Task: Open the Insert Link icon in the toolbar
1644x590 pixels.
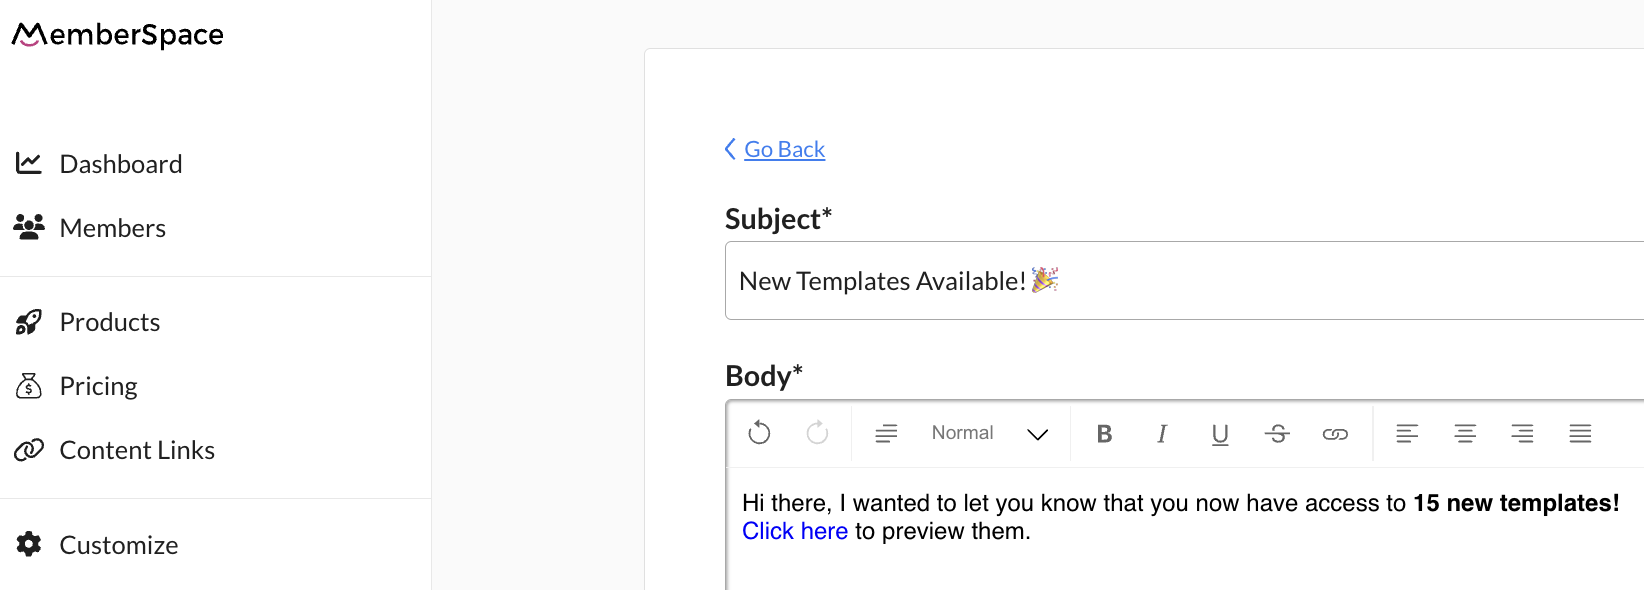Action: [1336, 433]
